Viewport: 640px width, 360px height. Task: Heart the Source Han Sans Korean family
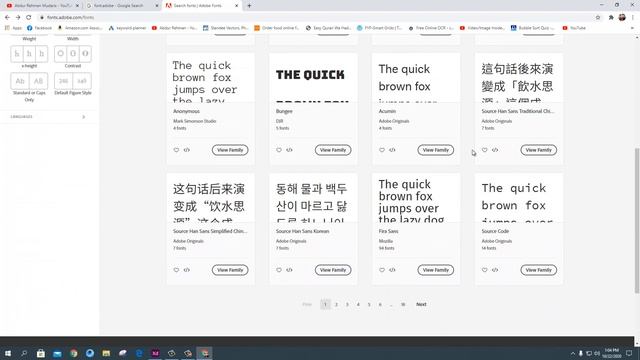click(x=279, y=270)
